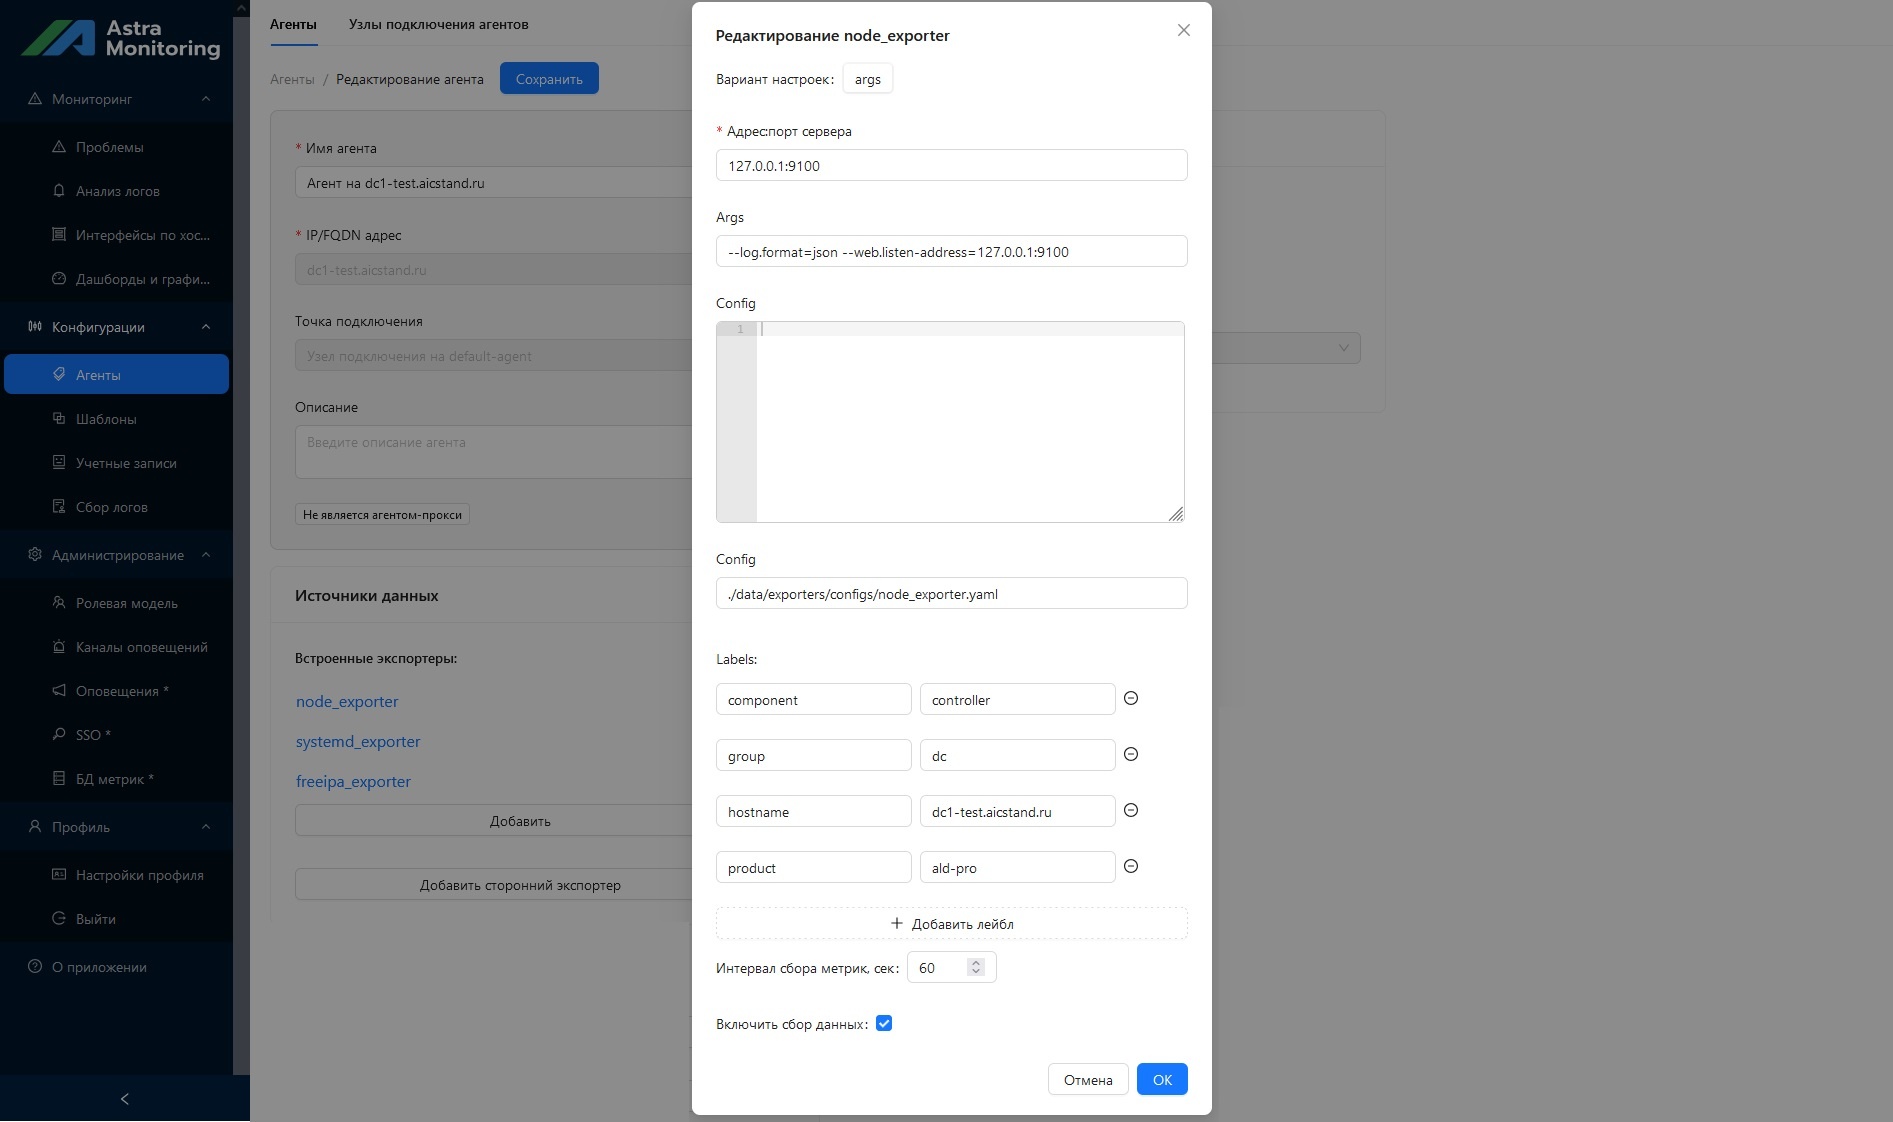Click the Config editor resize handle
The width and height of the screenshot is (1893, 1122).
click(1176, 514)
